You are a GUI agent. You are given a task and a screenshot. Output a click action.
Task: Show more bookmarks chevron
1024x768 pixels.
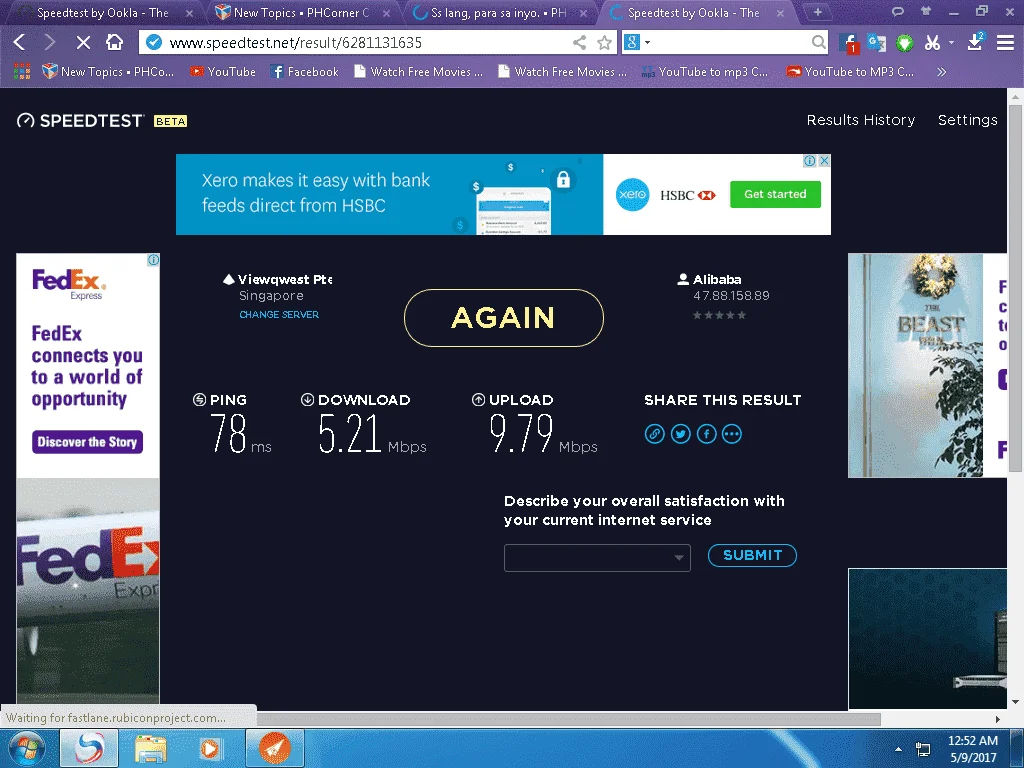[941, 72]
